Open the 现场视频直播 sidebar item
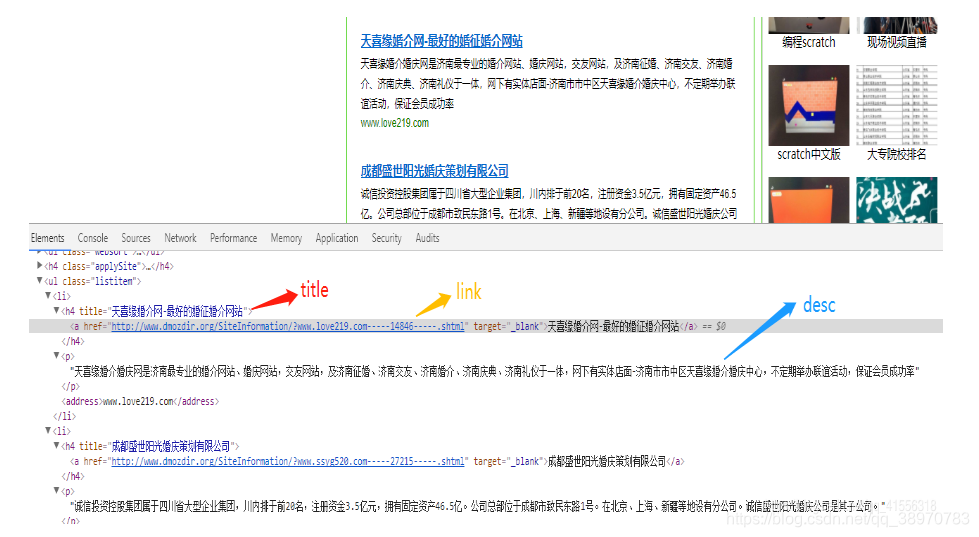The height and width of the screenshot is (537, 979). tap(897, 42)
